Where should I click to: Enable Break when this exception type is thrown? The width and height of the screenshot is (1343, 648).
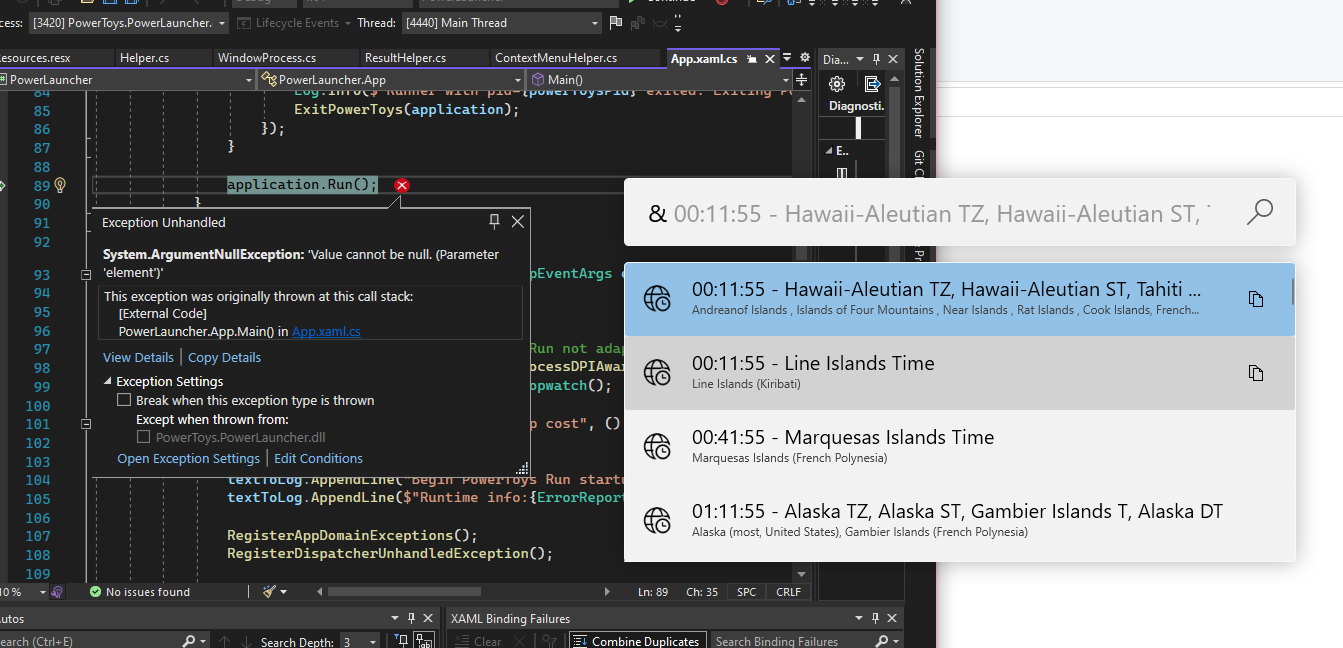[124, 400]
